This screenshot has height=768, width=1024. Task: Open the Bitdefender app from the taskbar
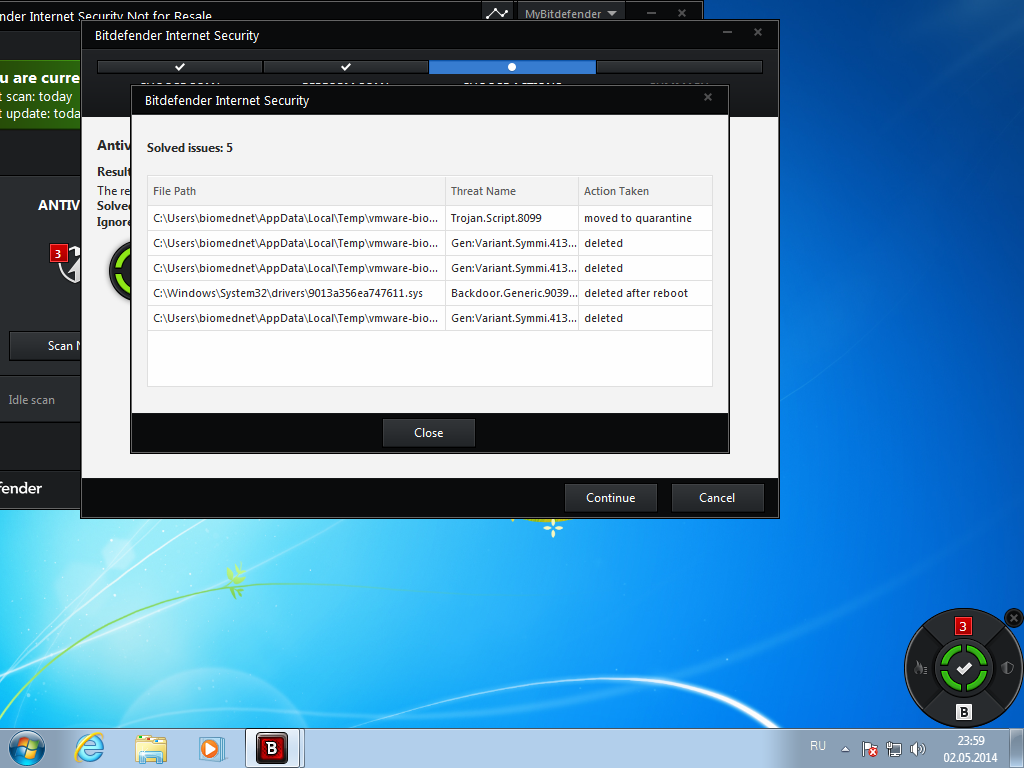(271, 748)
